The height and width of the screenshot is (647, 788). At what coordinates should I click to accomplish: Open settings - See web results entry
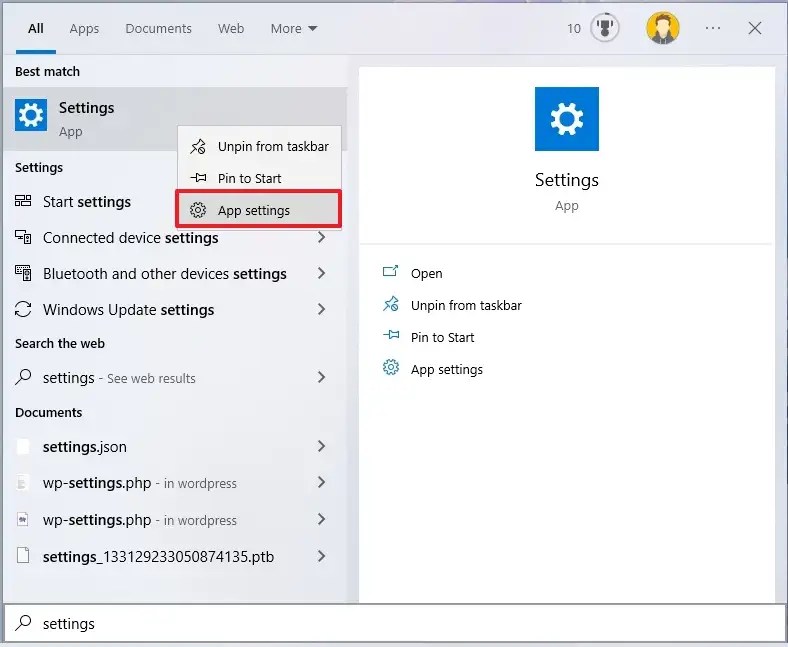pos(175,378)
